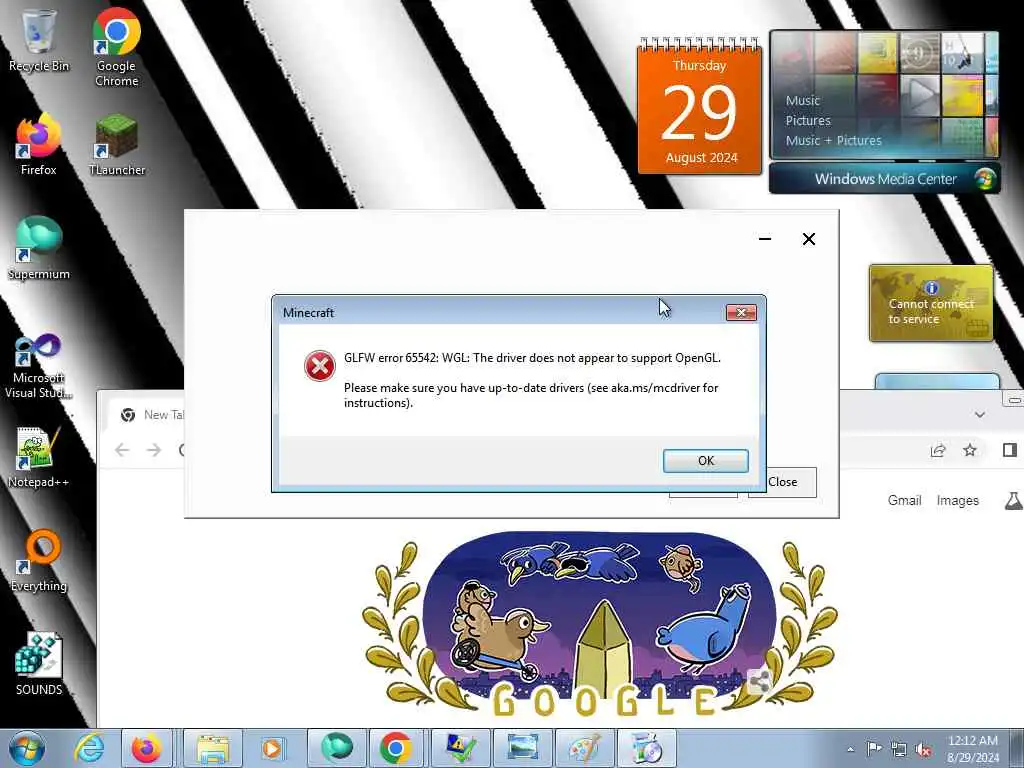Show hidden tray icons arrow
1024x768 pixels.
point(850,749)
